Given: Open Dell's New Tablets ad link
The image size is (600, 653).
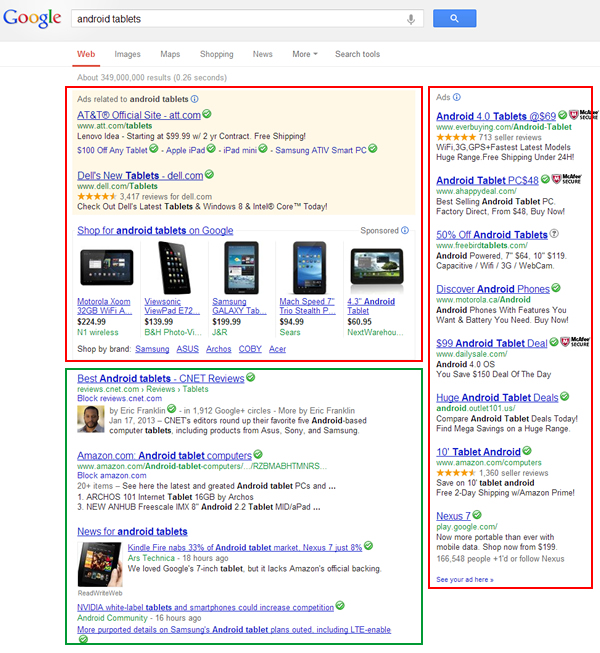Looking at the screenshot, I should [x=140, y=175].
